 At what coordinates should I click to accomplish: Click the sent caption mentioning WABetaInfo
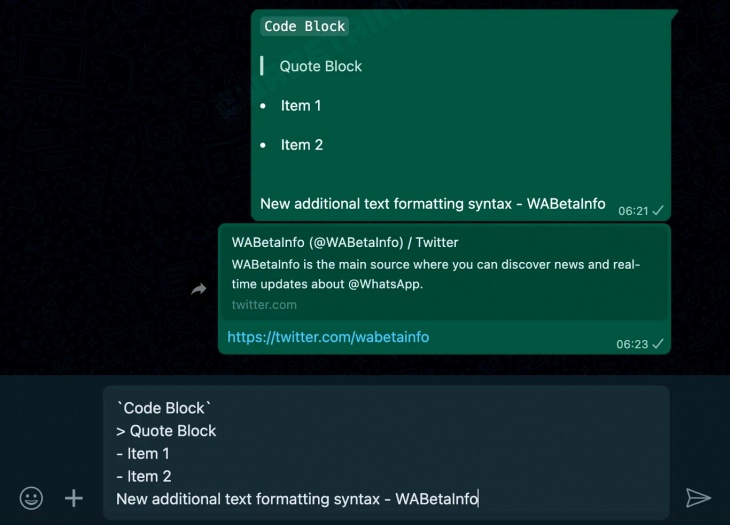coord(433,204)
